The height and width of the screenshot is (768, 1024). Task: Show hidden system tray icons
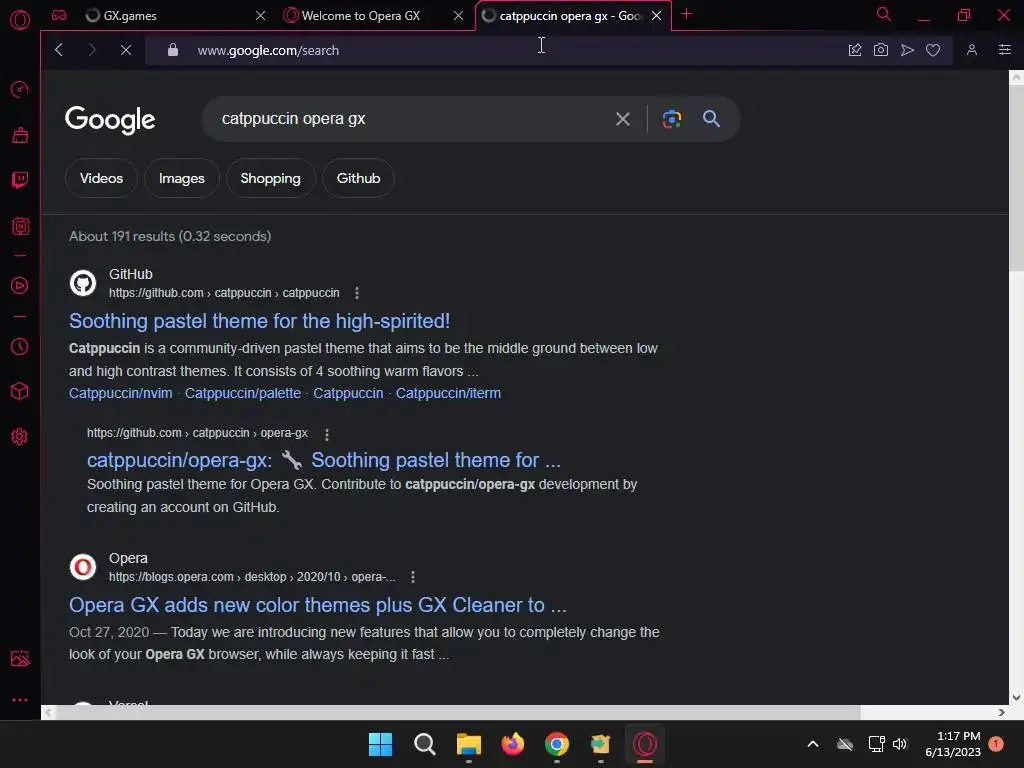click(813, 744)
